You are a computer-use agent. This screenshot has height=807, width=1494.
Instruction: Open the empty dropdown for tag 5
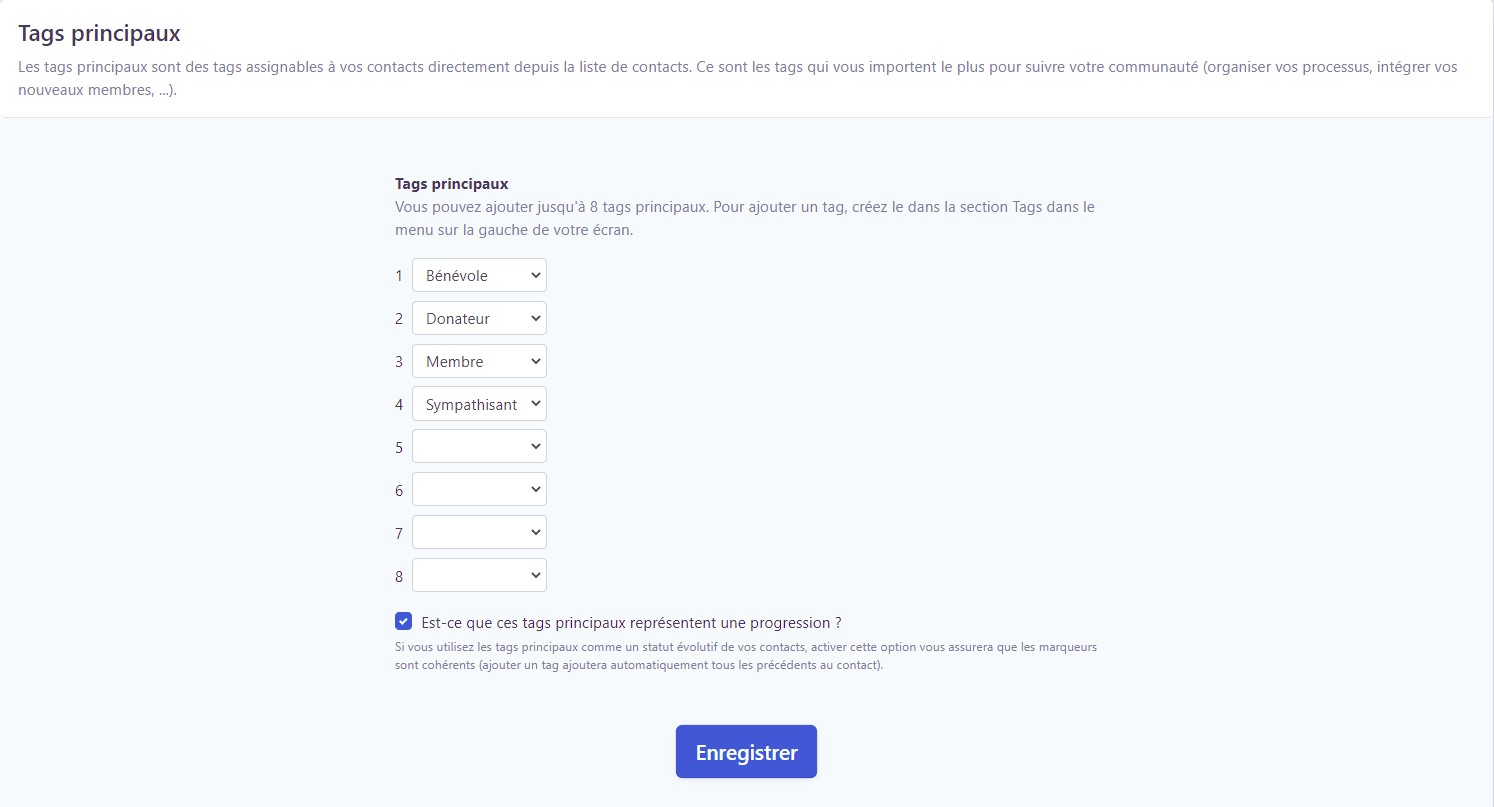point(478,446)
